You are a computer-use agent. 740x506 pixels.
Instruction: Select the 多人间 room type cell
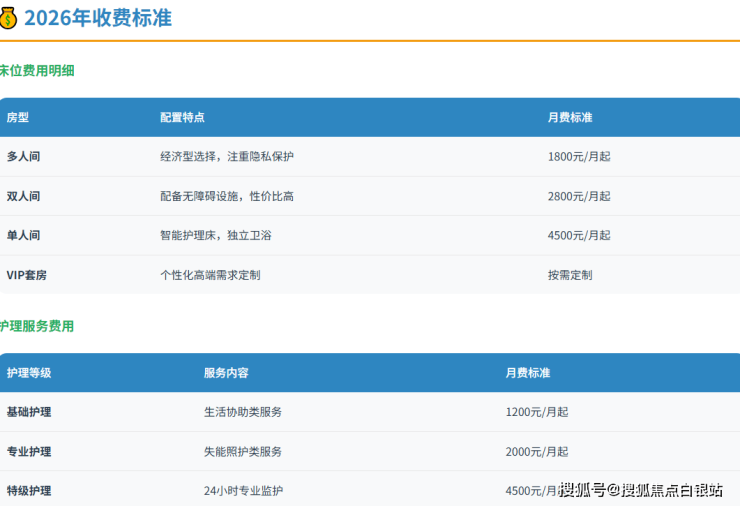point(23,157)
